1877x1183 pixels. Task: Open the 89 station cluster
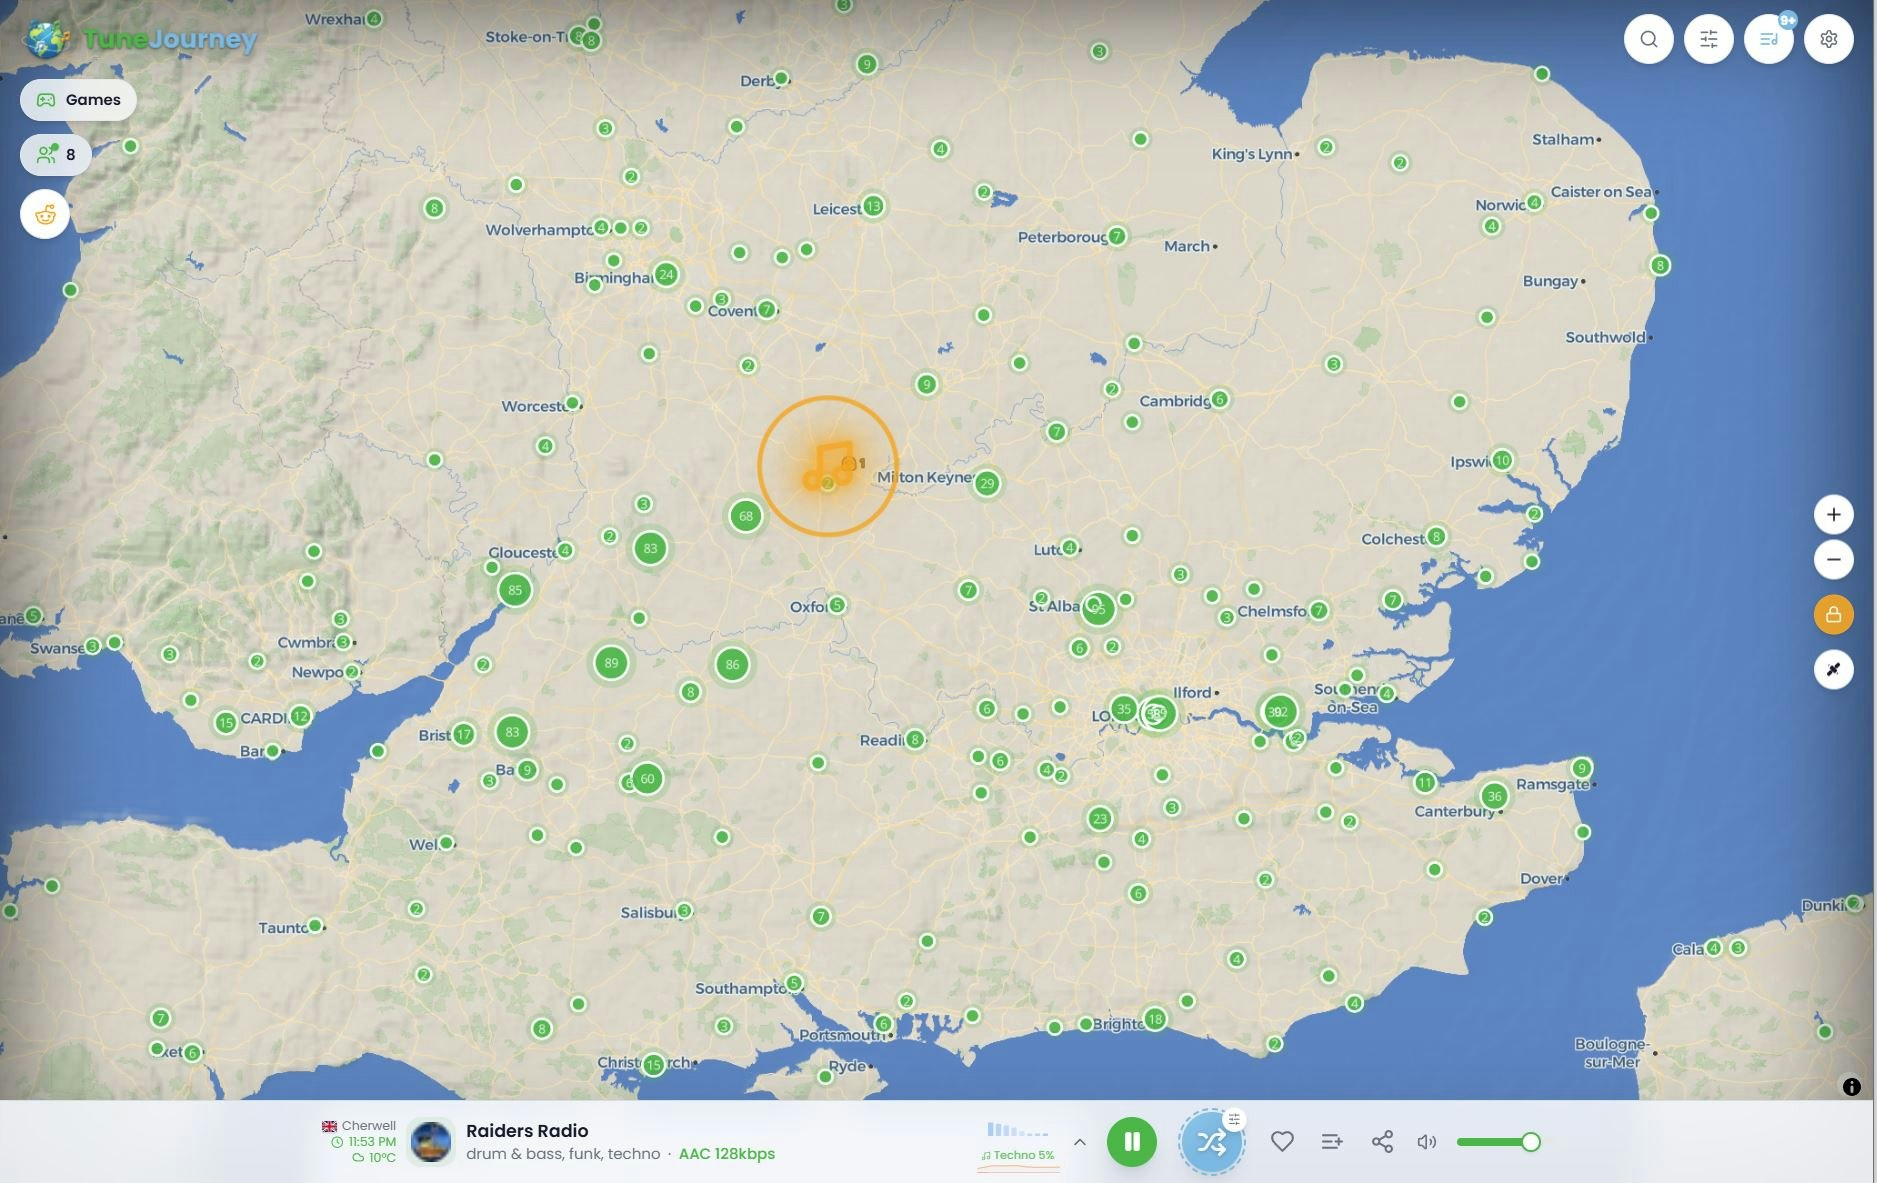tap(611, 662)
